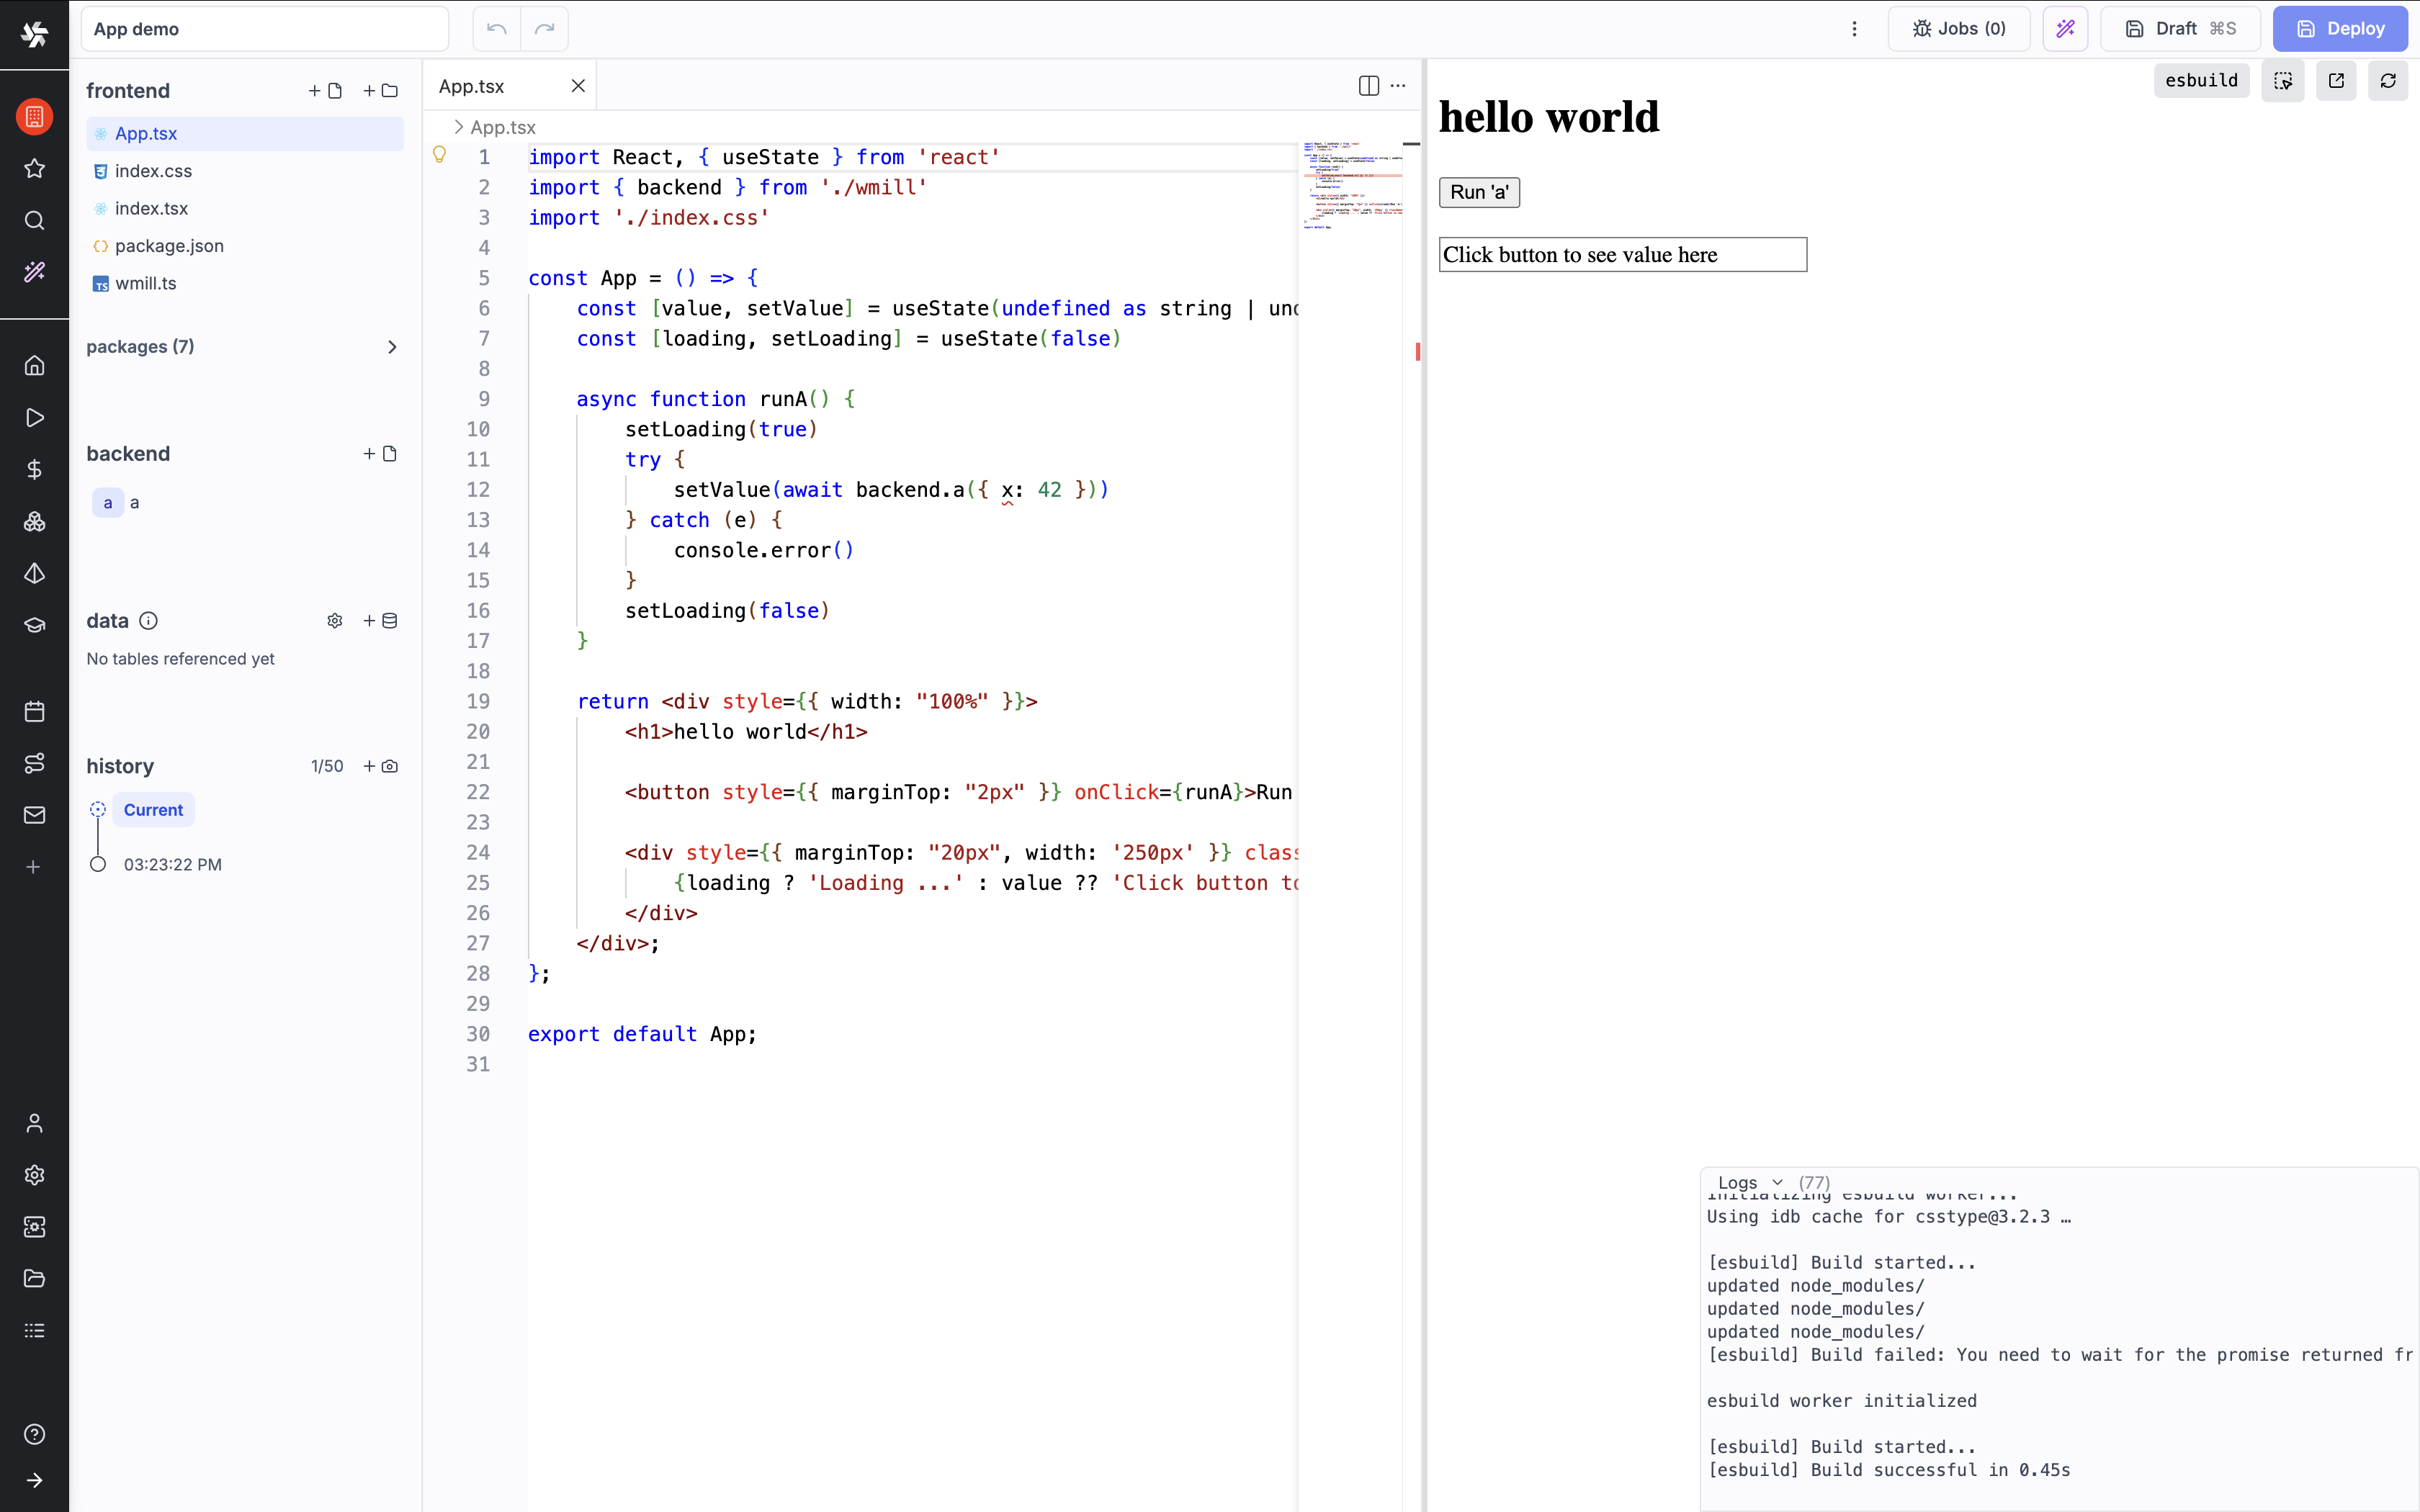Switch to the App.tsx editor tab
Viewport: 2420px width, 1512px height.
(472, 86)
